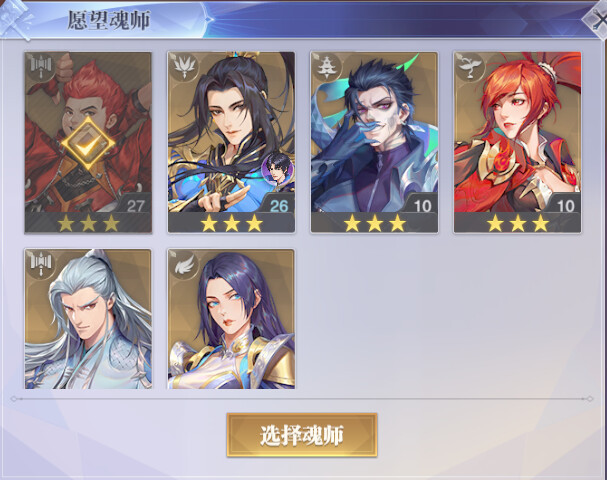Select the purple-haired armored woman card
Screen dimensions: 607x480
pyautogui.click(x=231, y=319)
